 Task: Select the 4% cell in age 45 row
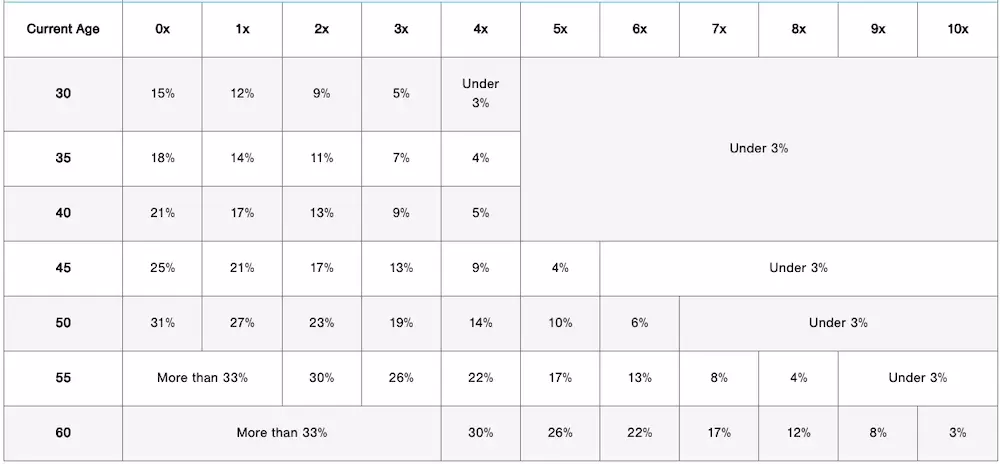pyautogui.click(x=560, y=268)
